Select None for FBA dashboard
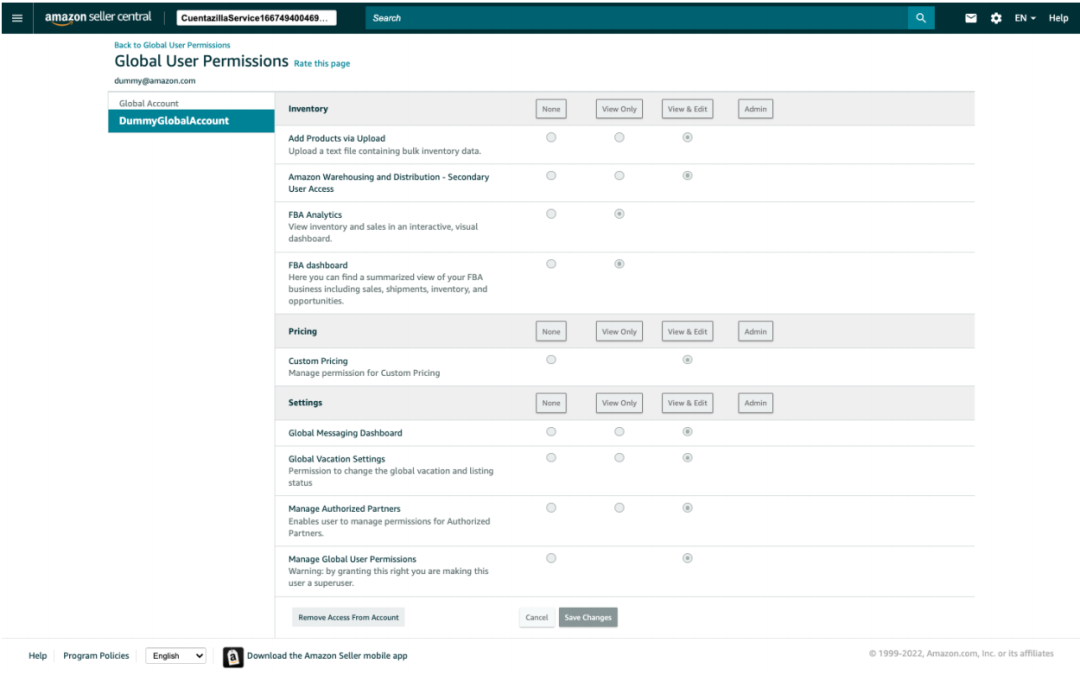 point(551,264)
